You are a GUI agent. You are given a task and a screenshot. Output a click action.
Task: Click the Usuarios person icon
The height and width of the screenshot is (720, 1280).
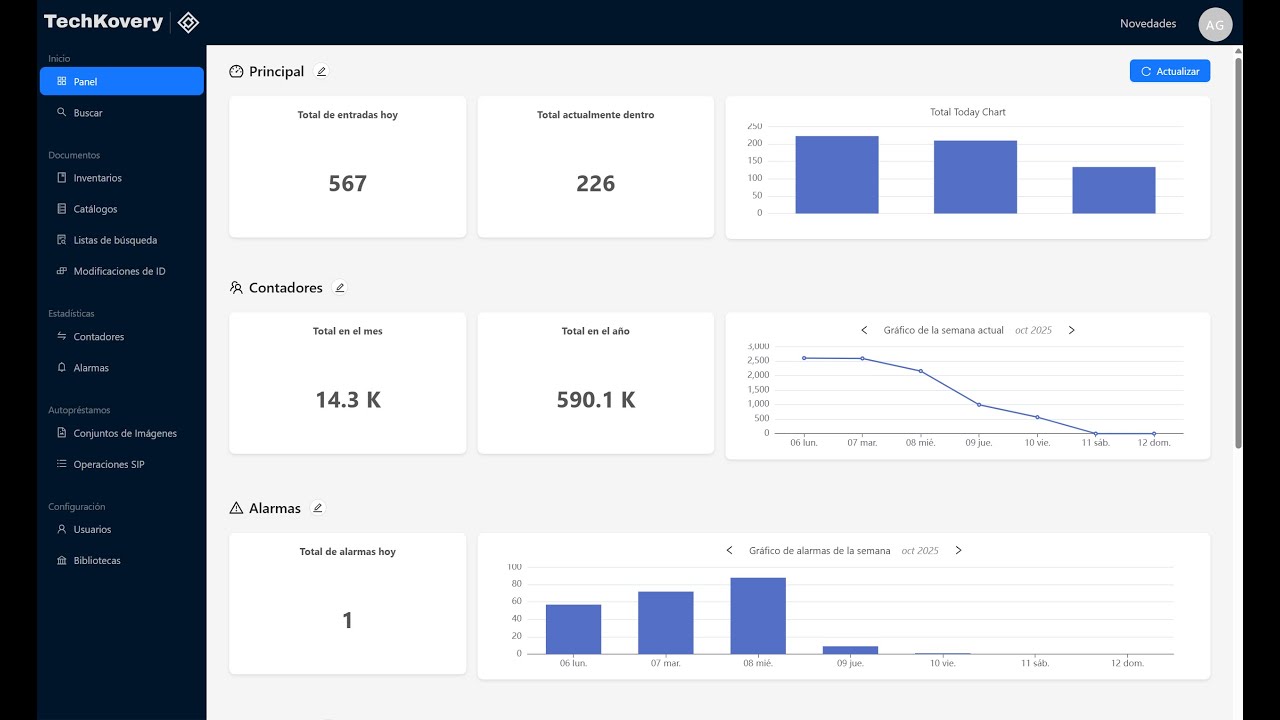click(62, 529)
